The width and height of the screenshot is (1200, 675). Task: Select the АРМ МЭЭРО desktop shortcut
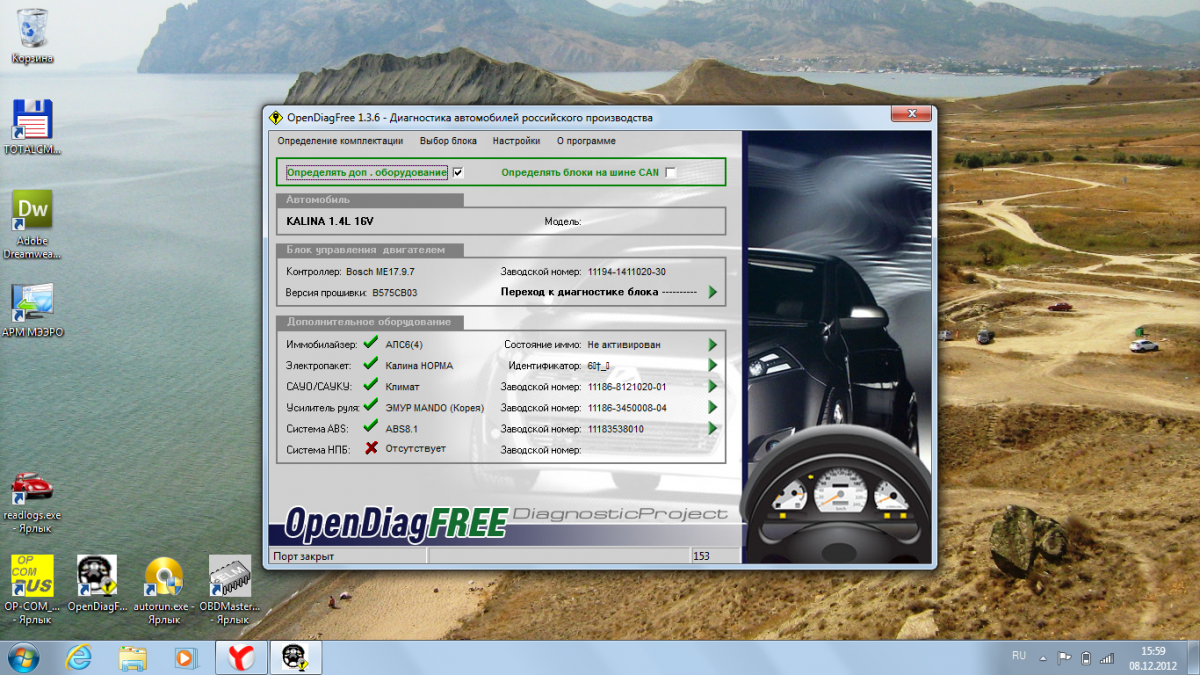pos(32,310)
